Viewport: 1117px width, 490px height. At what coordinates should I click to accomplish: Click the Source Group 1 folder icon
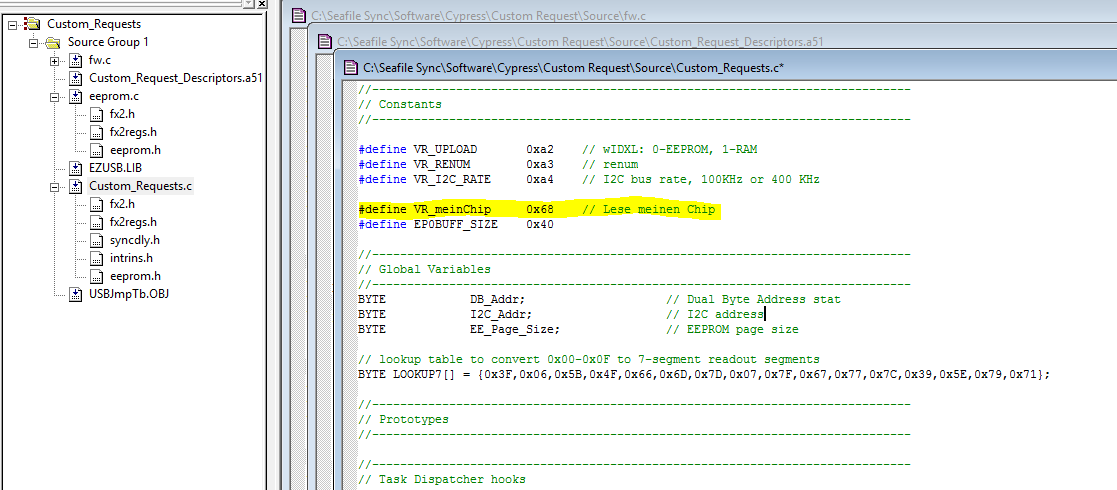52,42
